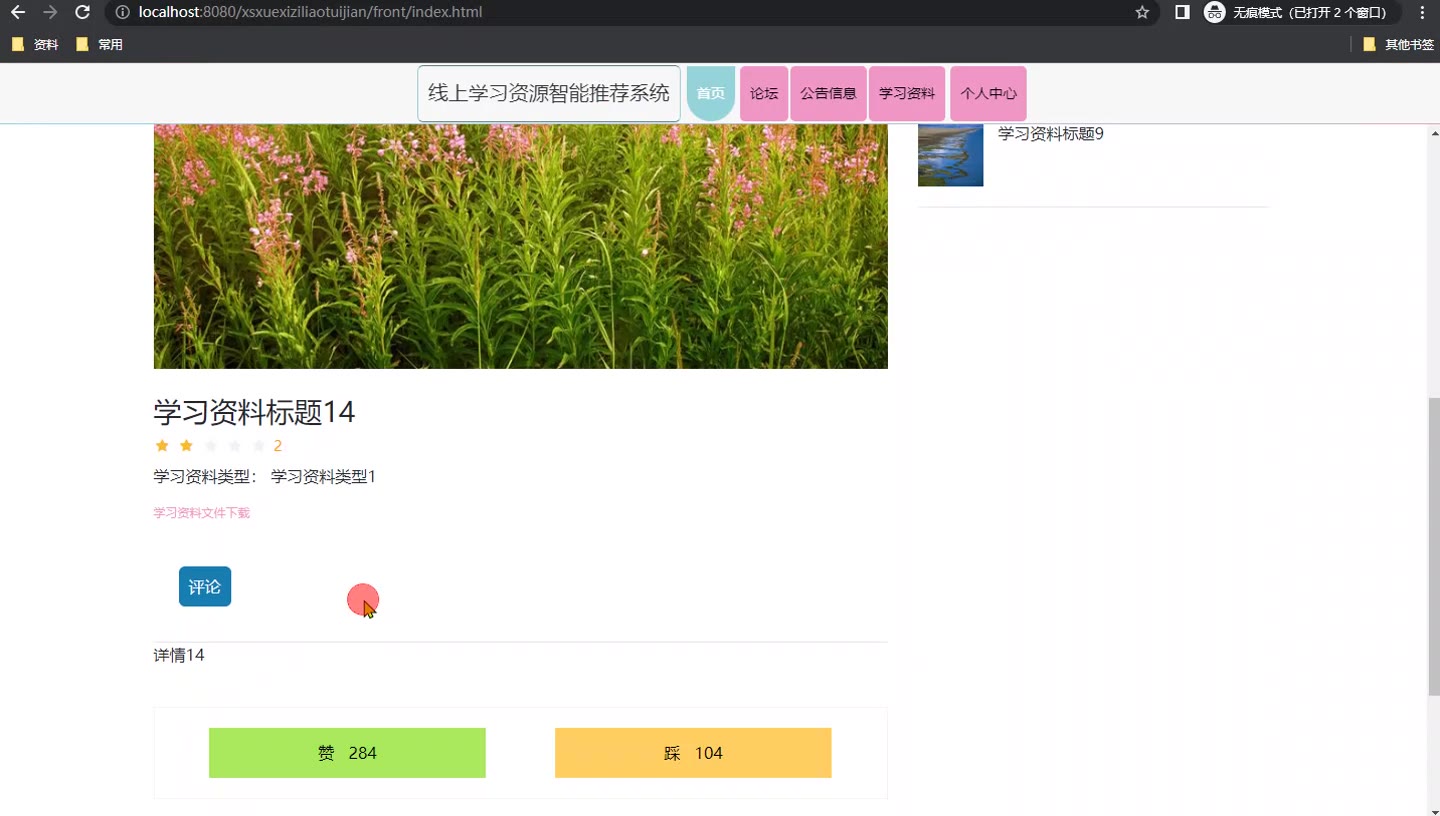Click the rating score number 2

pos(278,446)
